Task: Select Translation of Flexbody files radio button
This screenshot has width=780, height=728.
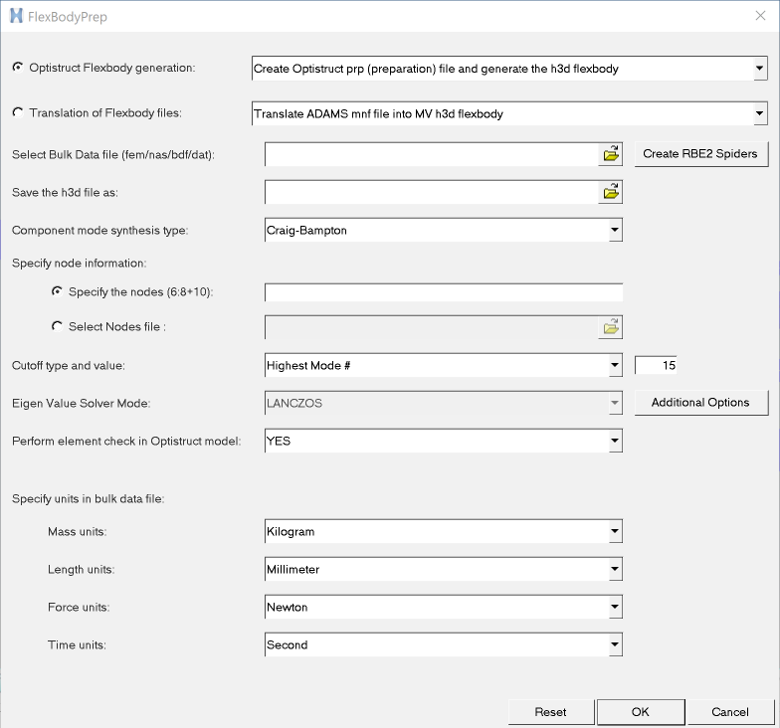Action: point(18,113)
